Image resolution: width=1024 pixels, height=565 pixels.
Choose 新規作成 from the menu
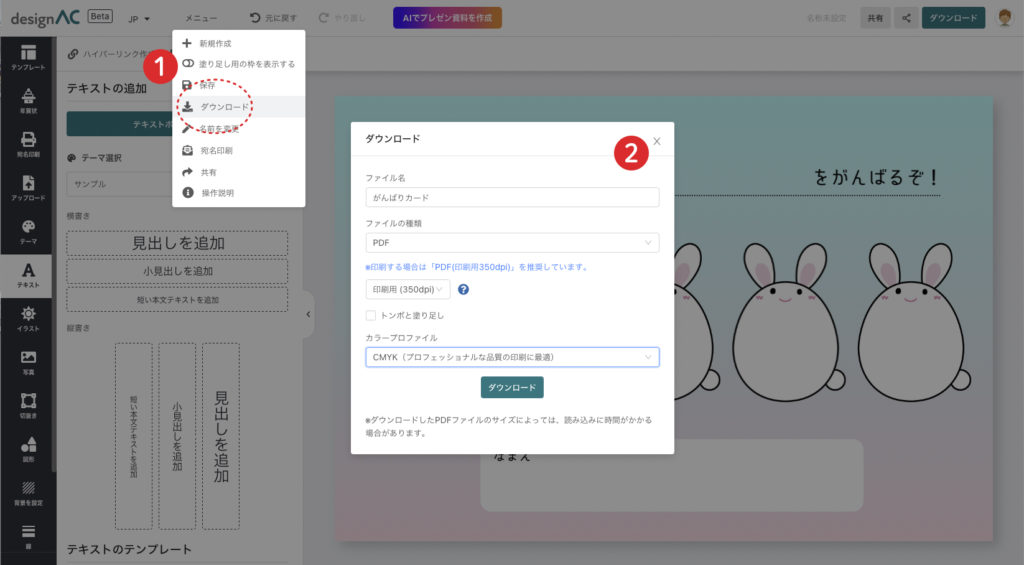pos(216,44)
